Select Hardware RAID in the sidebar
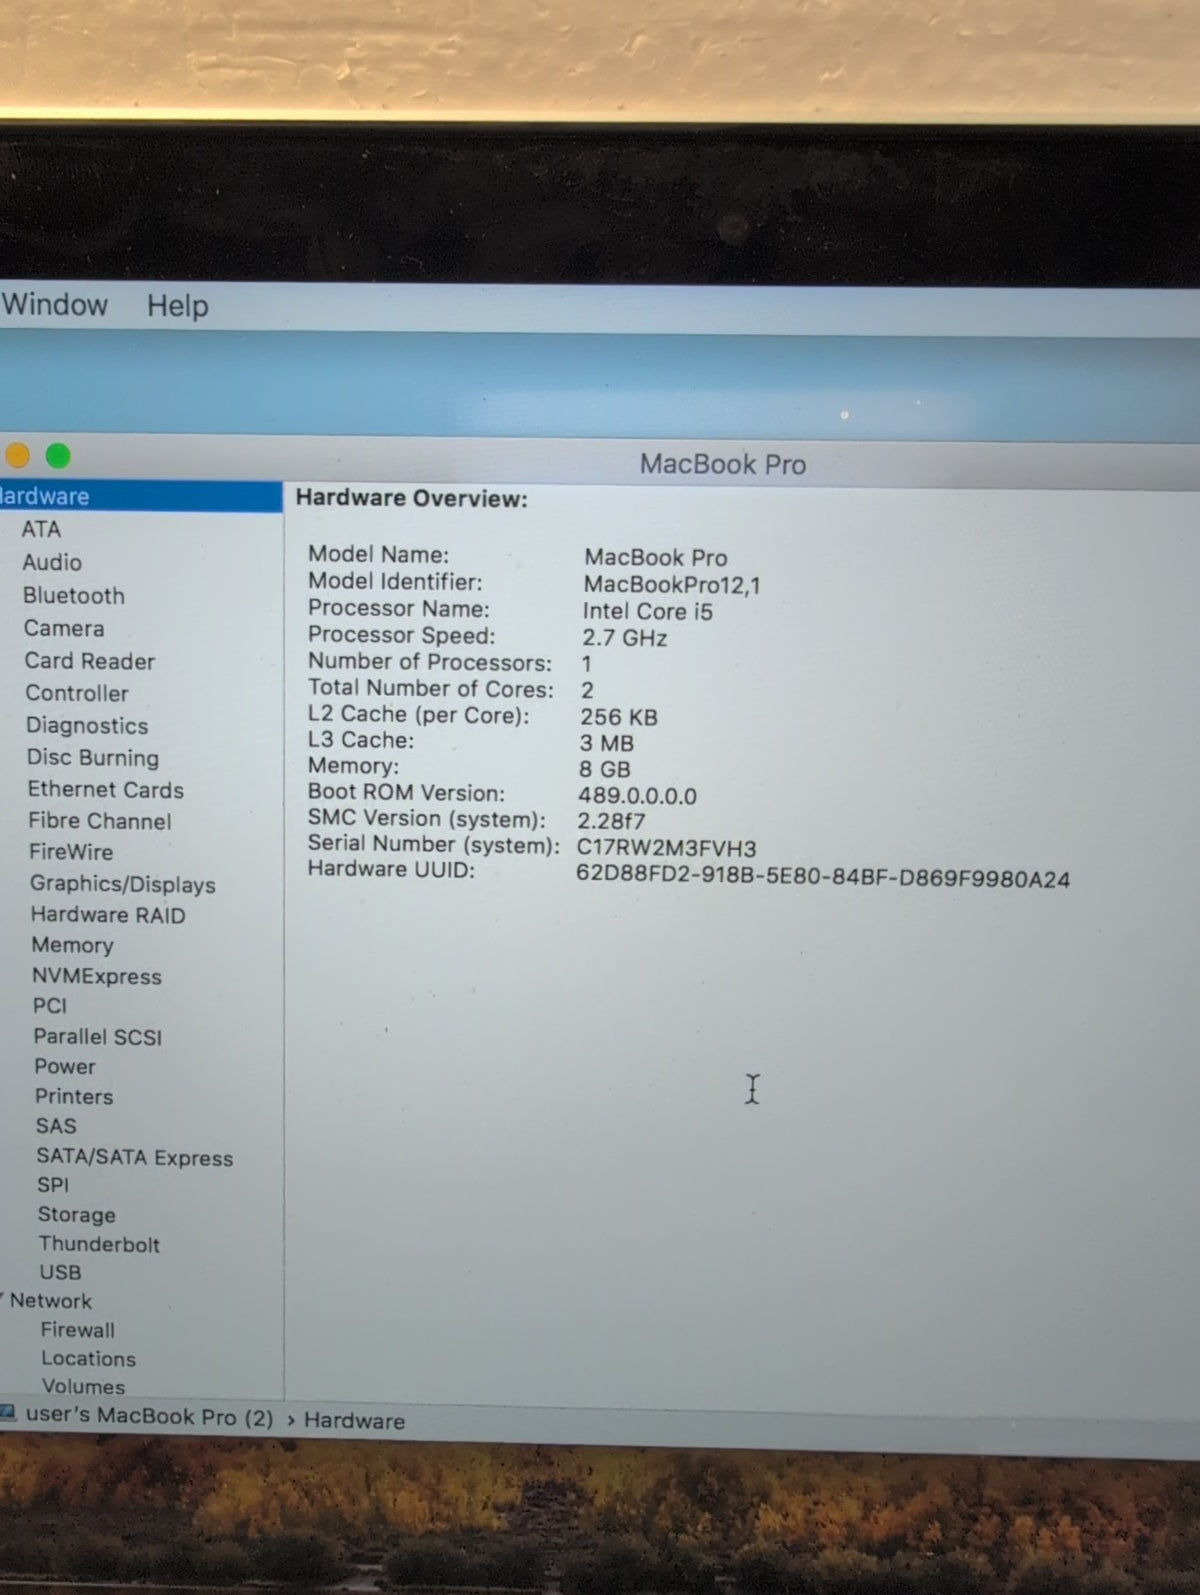1200x1595 pixels. click(x=108, y=914)
